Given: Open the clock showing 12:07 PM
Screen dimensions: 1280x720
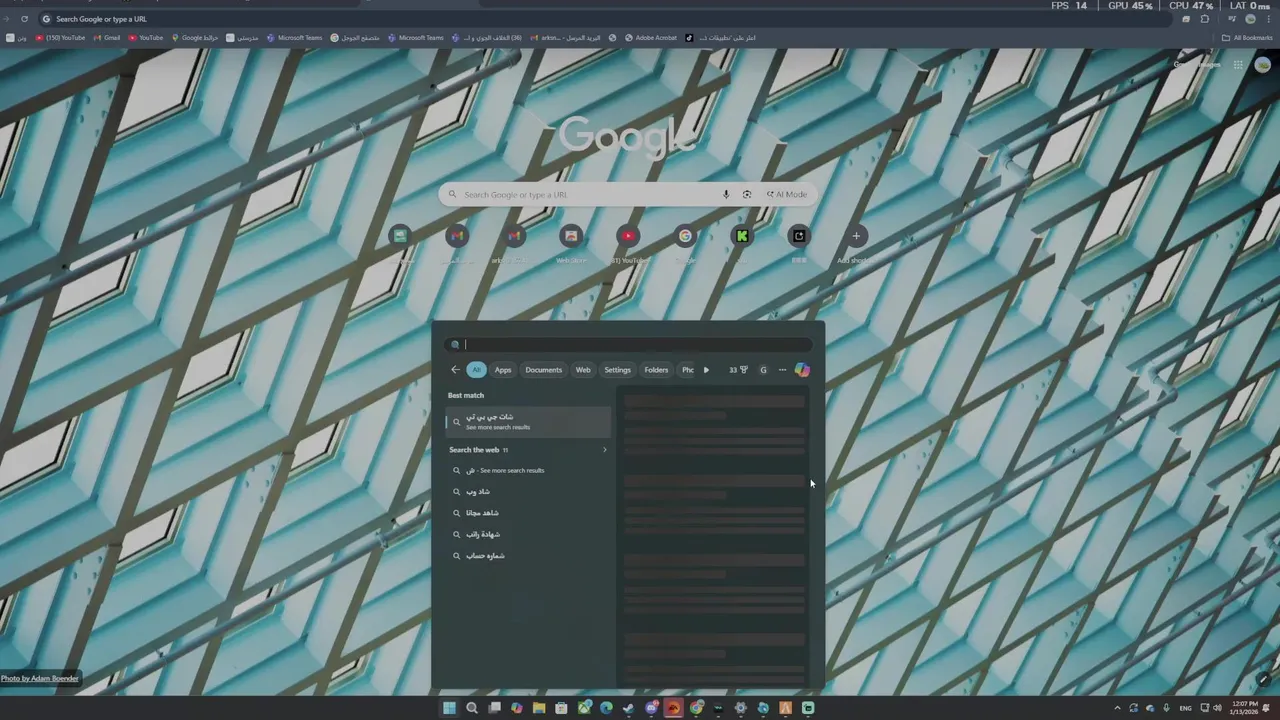Looking at the screenshot, I should 1245,708.
